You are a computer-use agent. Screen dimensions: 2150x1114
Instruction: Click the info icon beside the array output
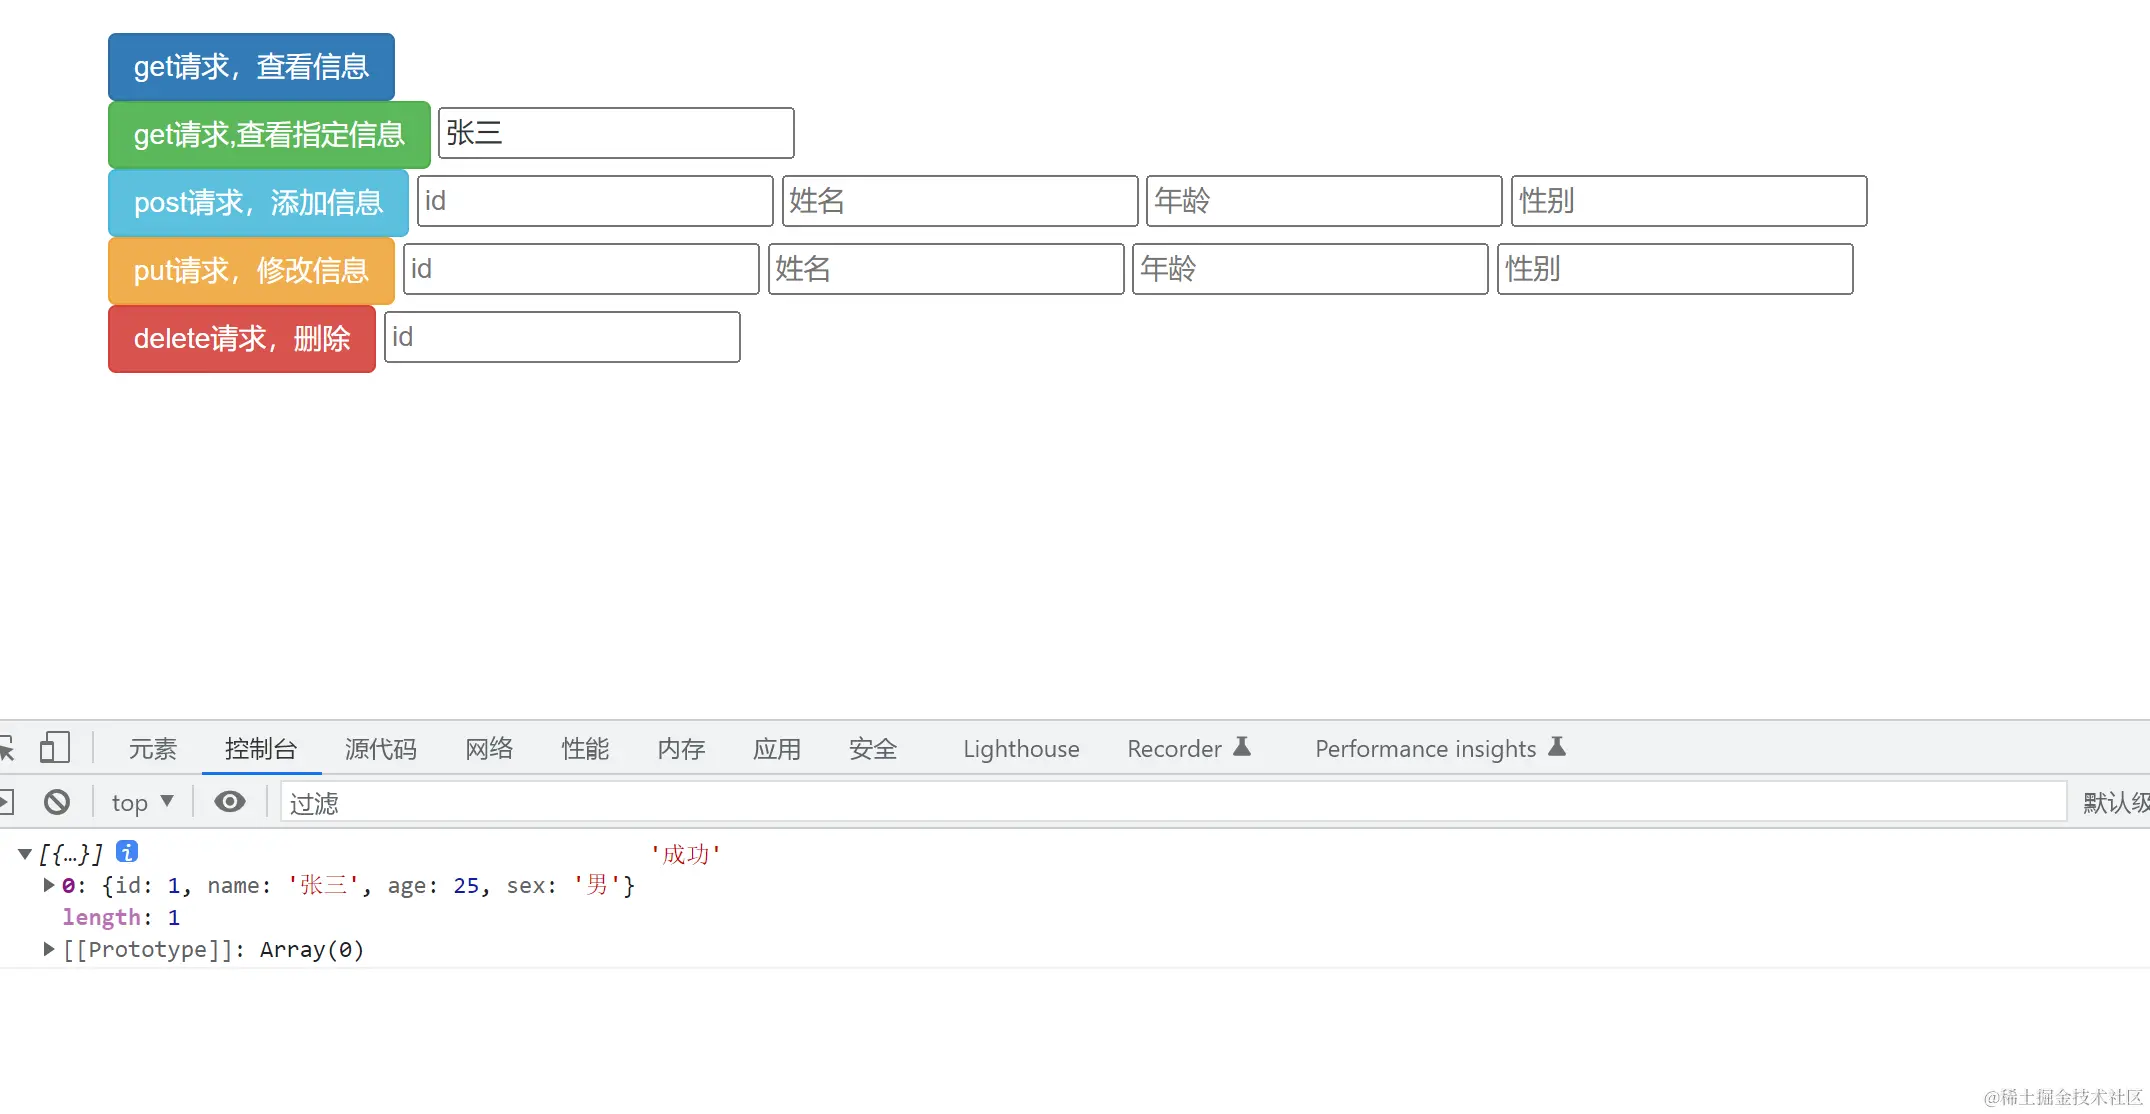click(x=126, y=852)
